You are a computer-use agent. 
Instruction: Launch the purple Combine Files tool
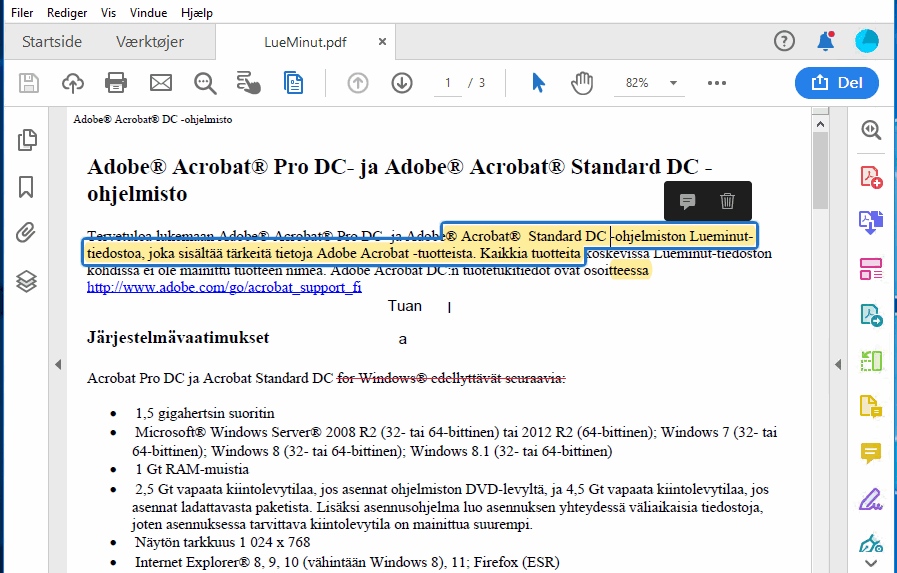[x=871, y=222]
